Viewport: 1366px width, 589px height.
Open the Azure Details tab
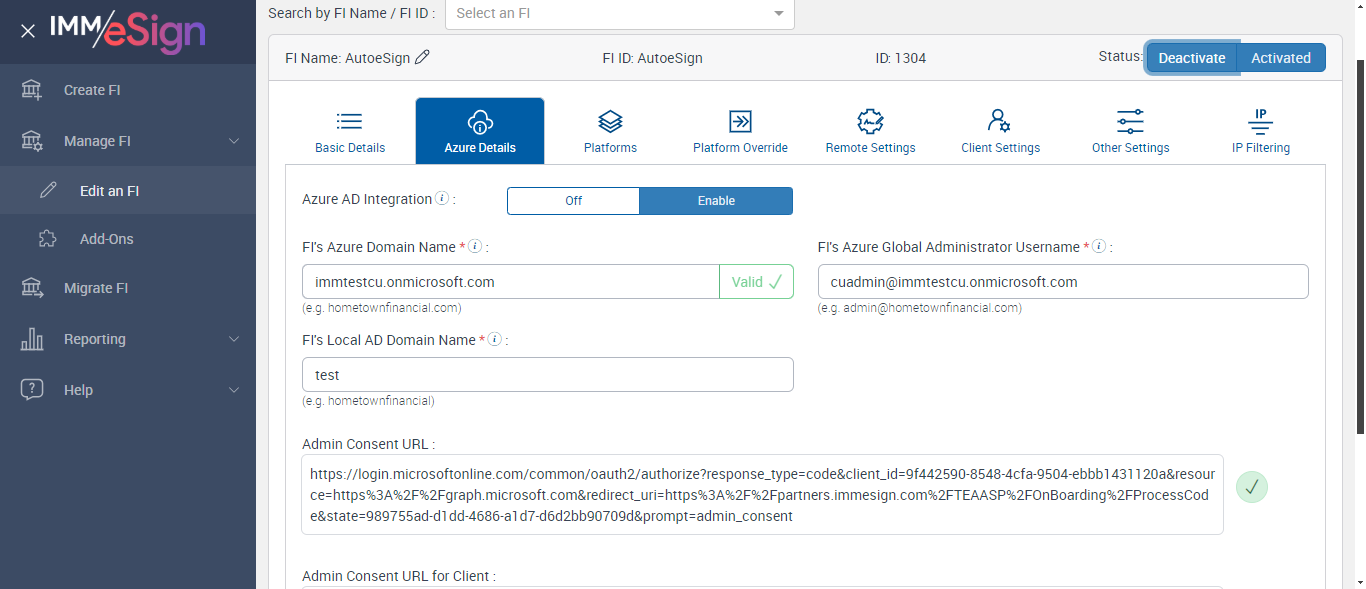(480, 131)
